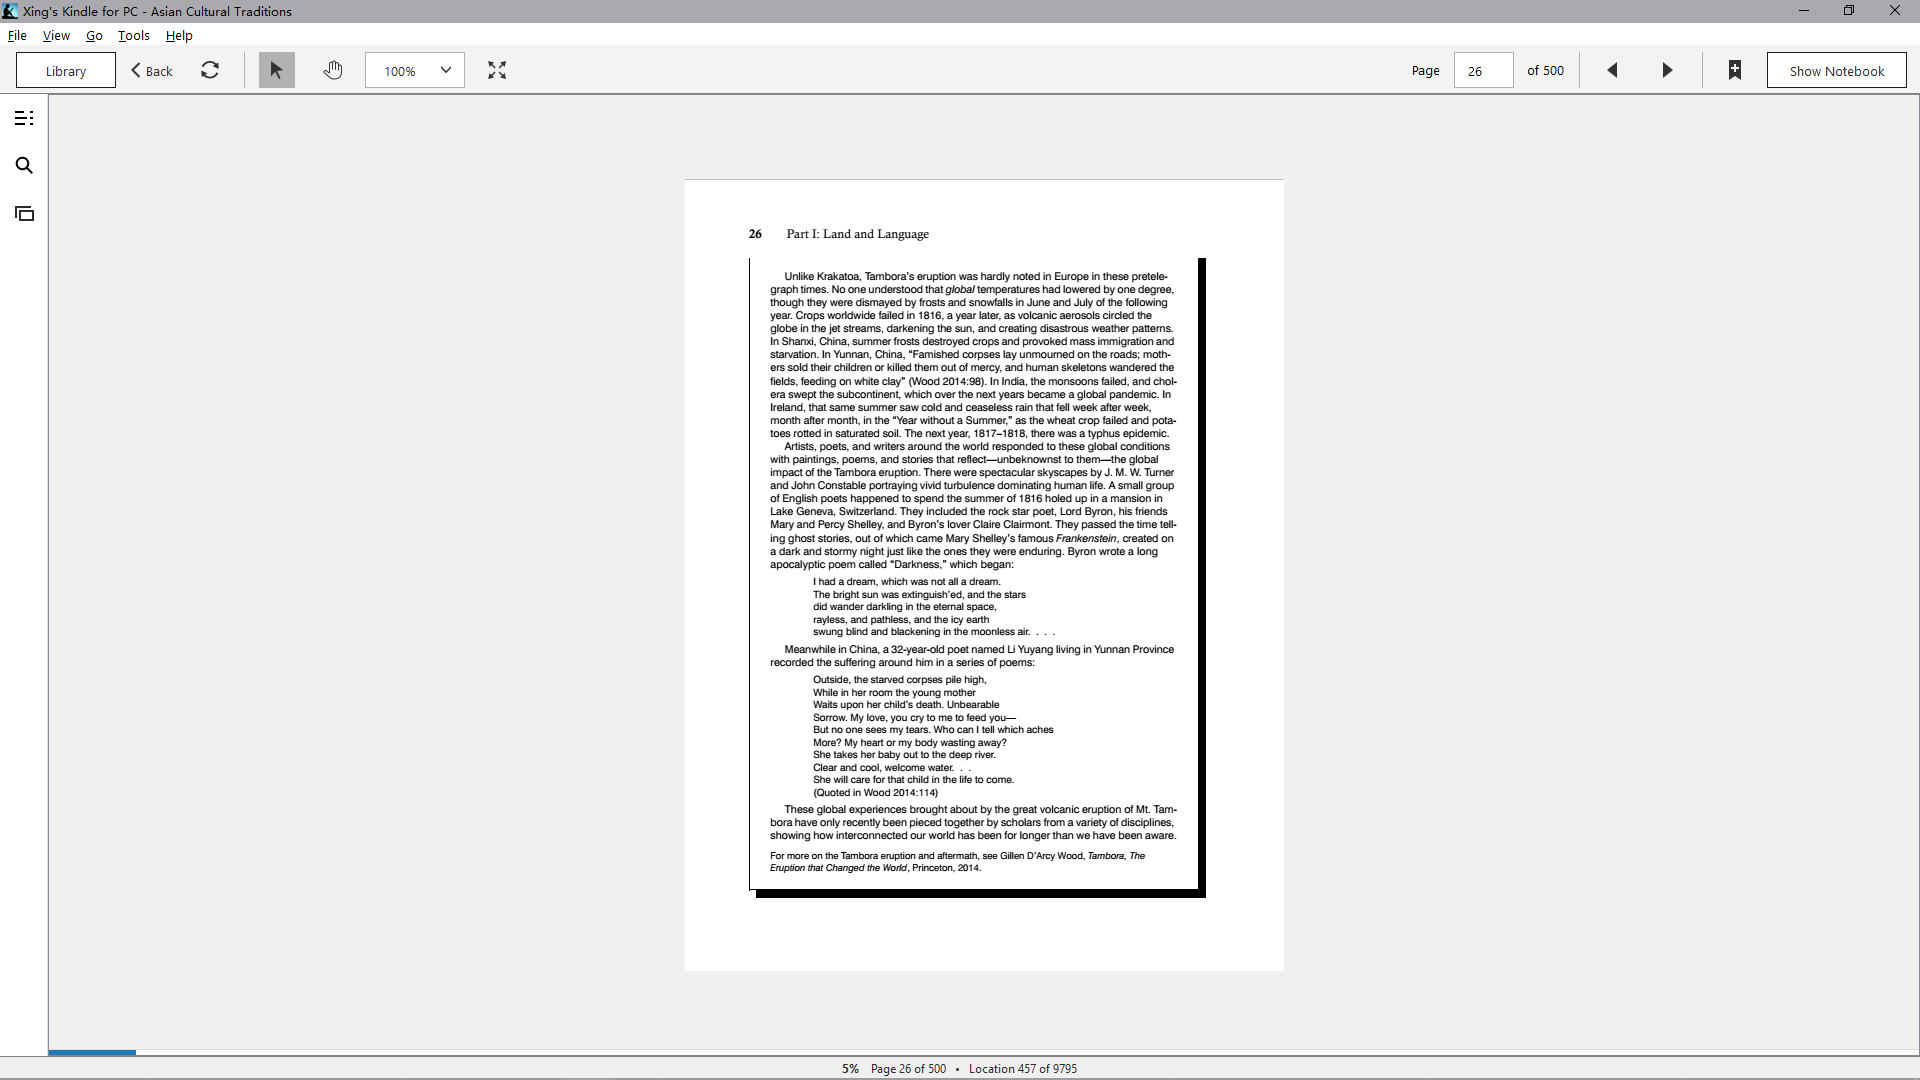
Task: Open the flashcards sidebar icon
Action: pos(24,213)
